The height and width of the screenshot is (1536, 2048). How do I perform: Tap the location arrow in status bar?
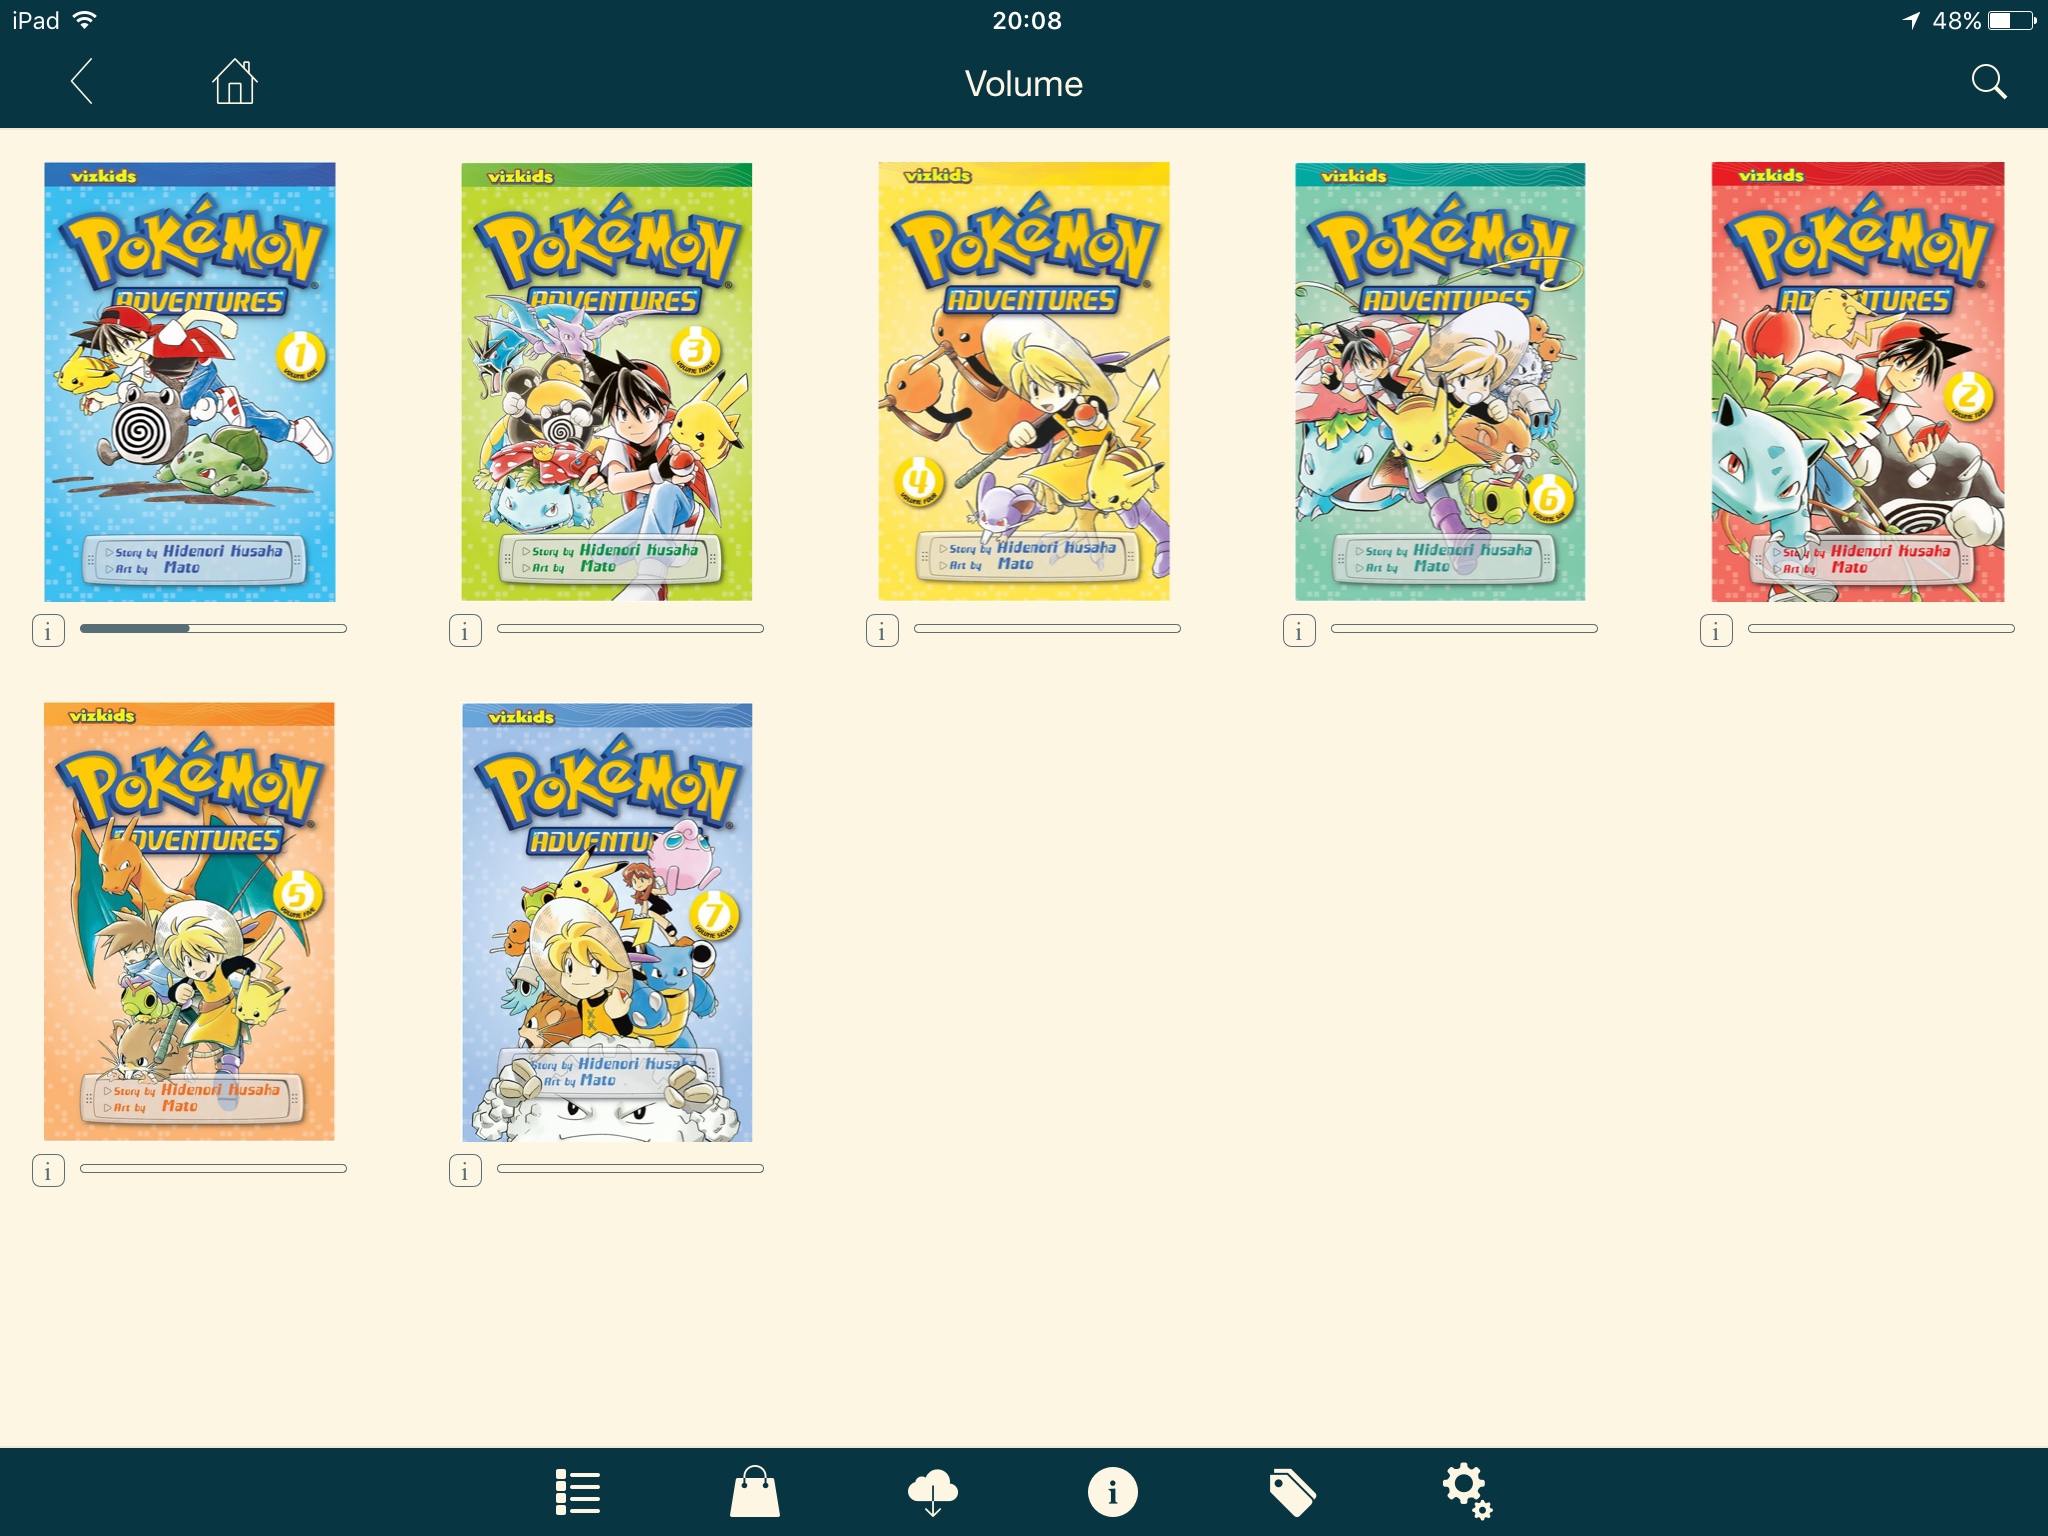tap(1911, 21)
